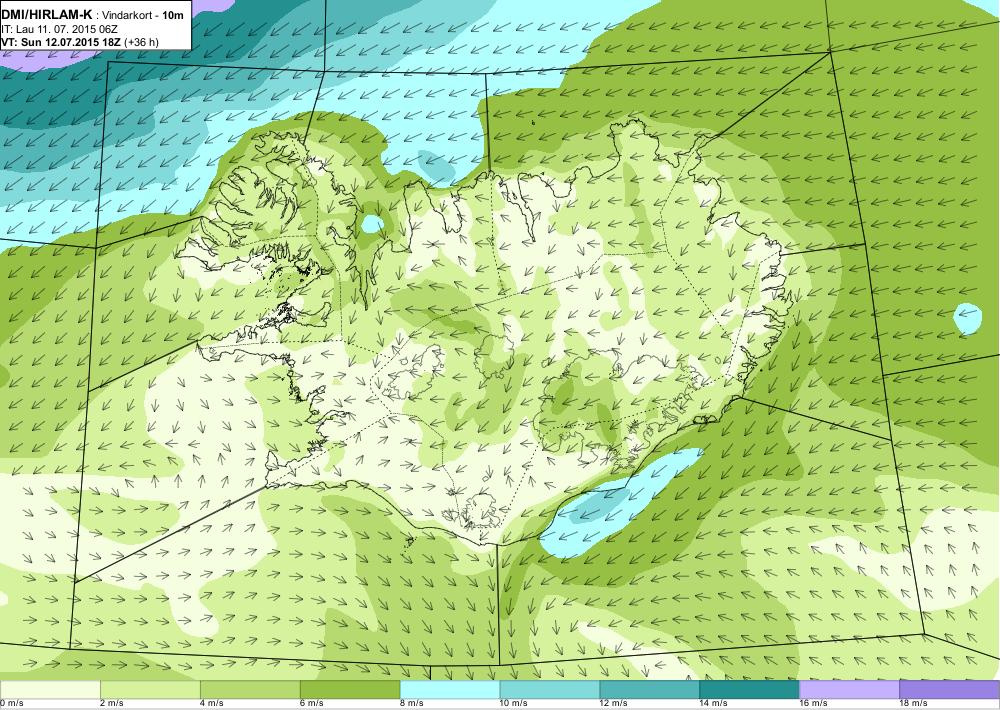Click the small cyan oval east of Iceland
This screenshot has height=710, width=1000.
click(967, 318)
